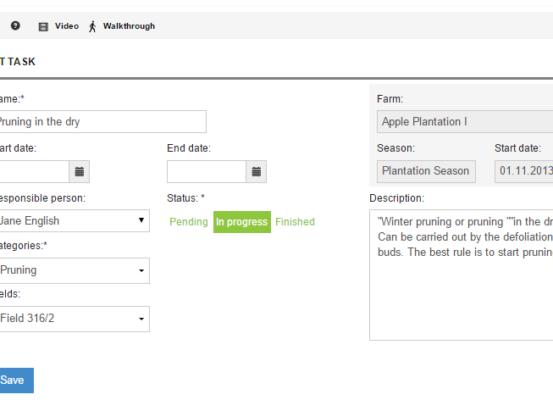Click inside the Description text area
The height and width of the screenshot is (400, 553).
(x=461, y=275)
